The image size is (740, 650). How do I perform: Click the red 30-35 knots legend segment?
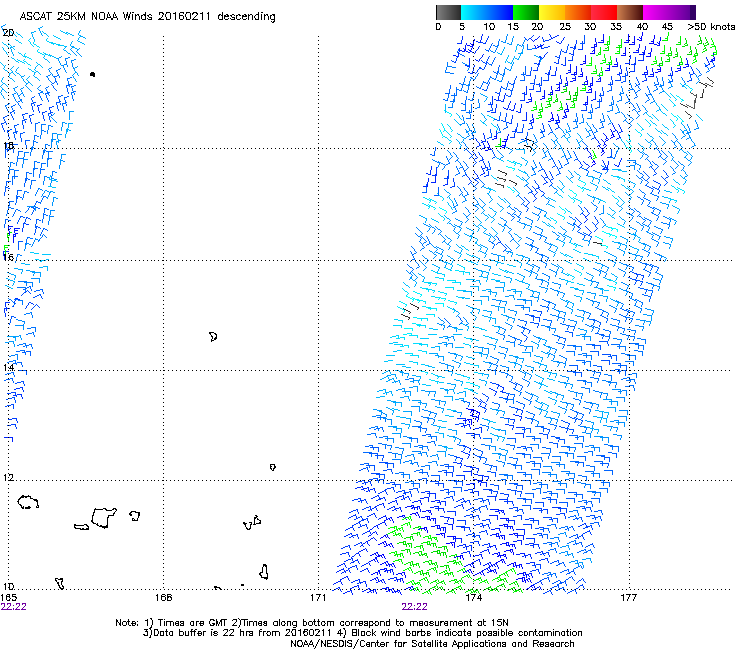604,12
